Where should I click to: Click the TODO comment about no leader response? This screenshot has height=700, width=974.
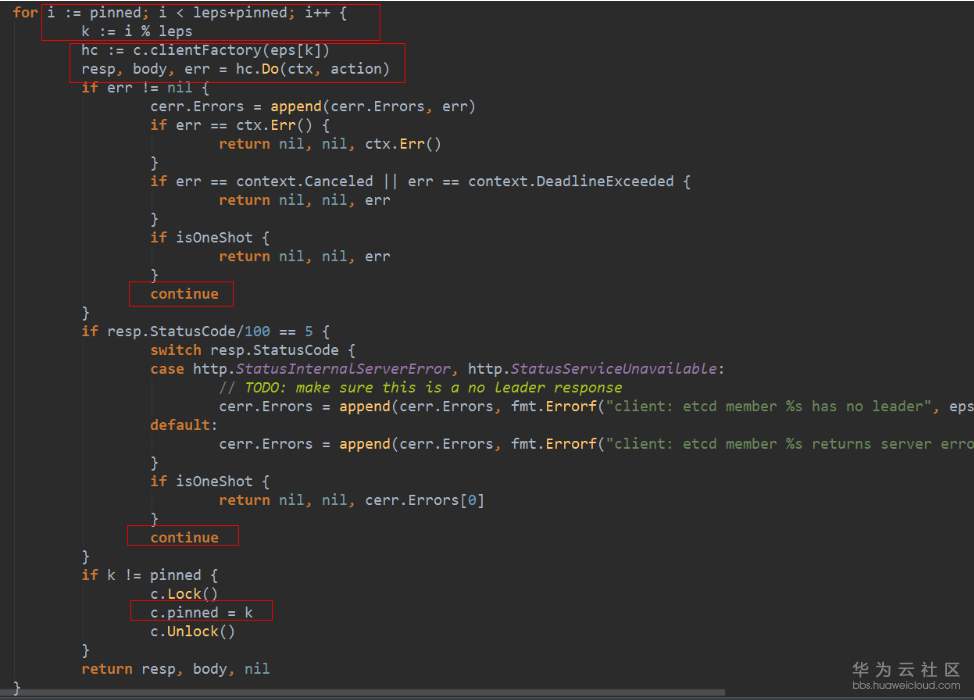point(421,388)
